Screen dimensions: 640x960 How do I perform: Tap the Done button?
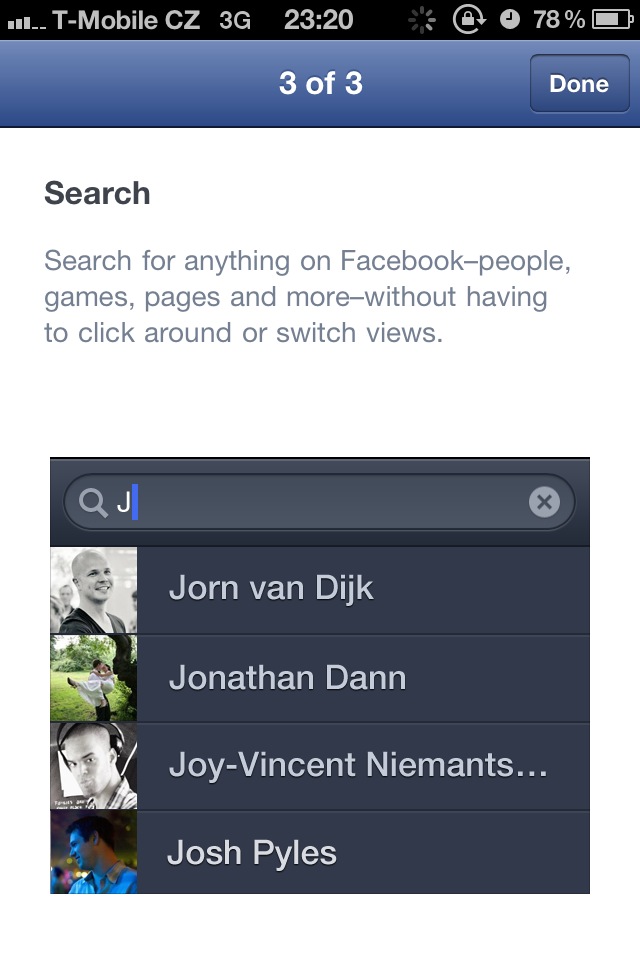coord(579,84)
